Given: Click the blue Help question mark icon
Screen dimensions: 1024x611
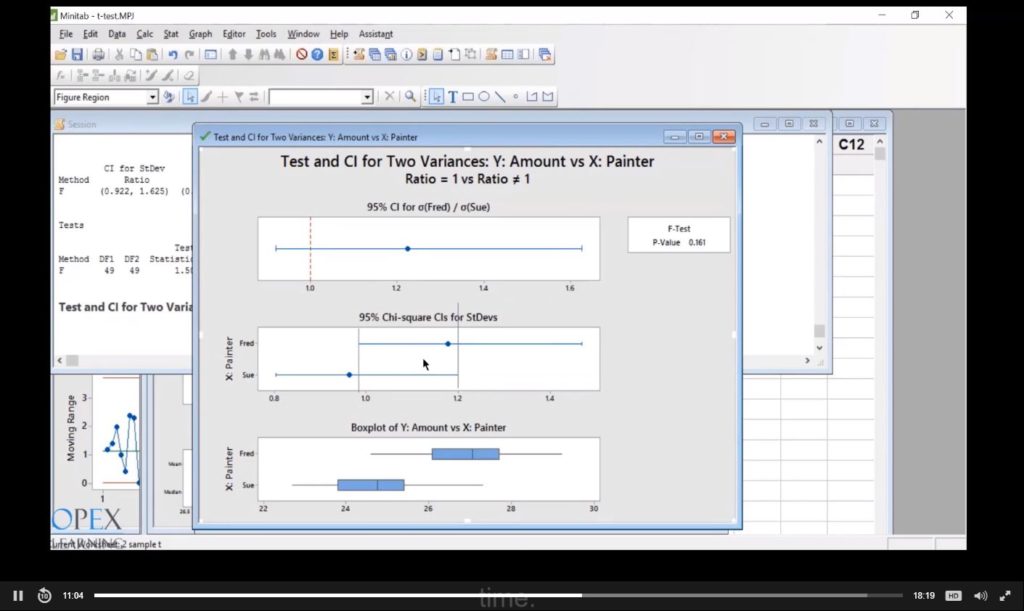Looking at the screenshot, I should coord(317,55).
